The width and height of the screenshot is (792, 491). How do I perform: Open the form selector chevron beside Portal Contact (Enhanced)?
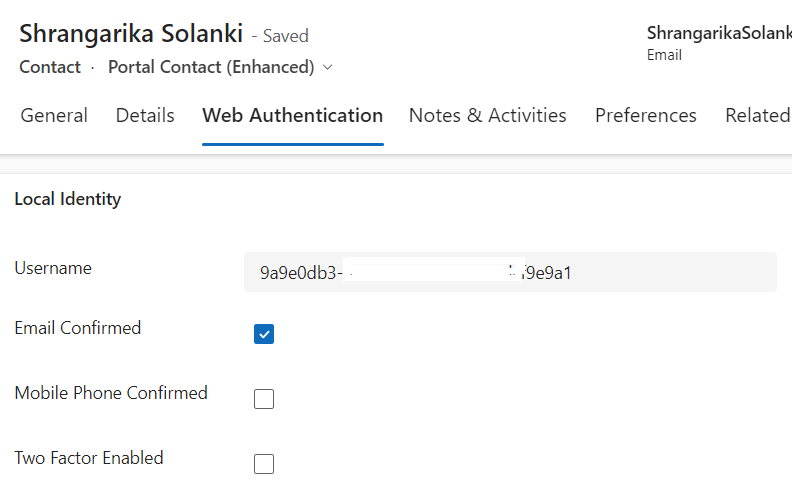tap(328, 68)
